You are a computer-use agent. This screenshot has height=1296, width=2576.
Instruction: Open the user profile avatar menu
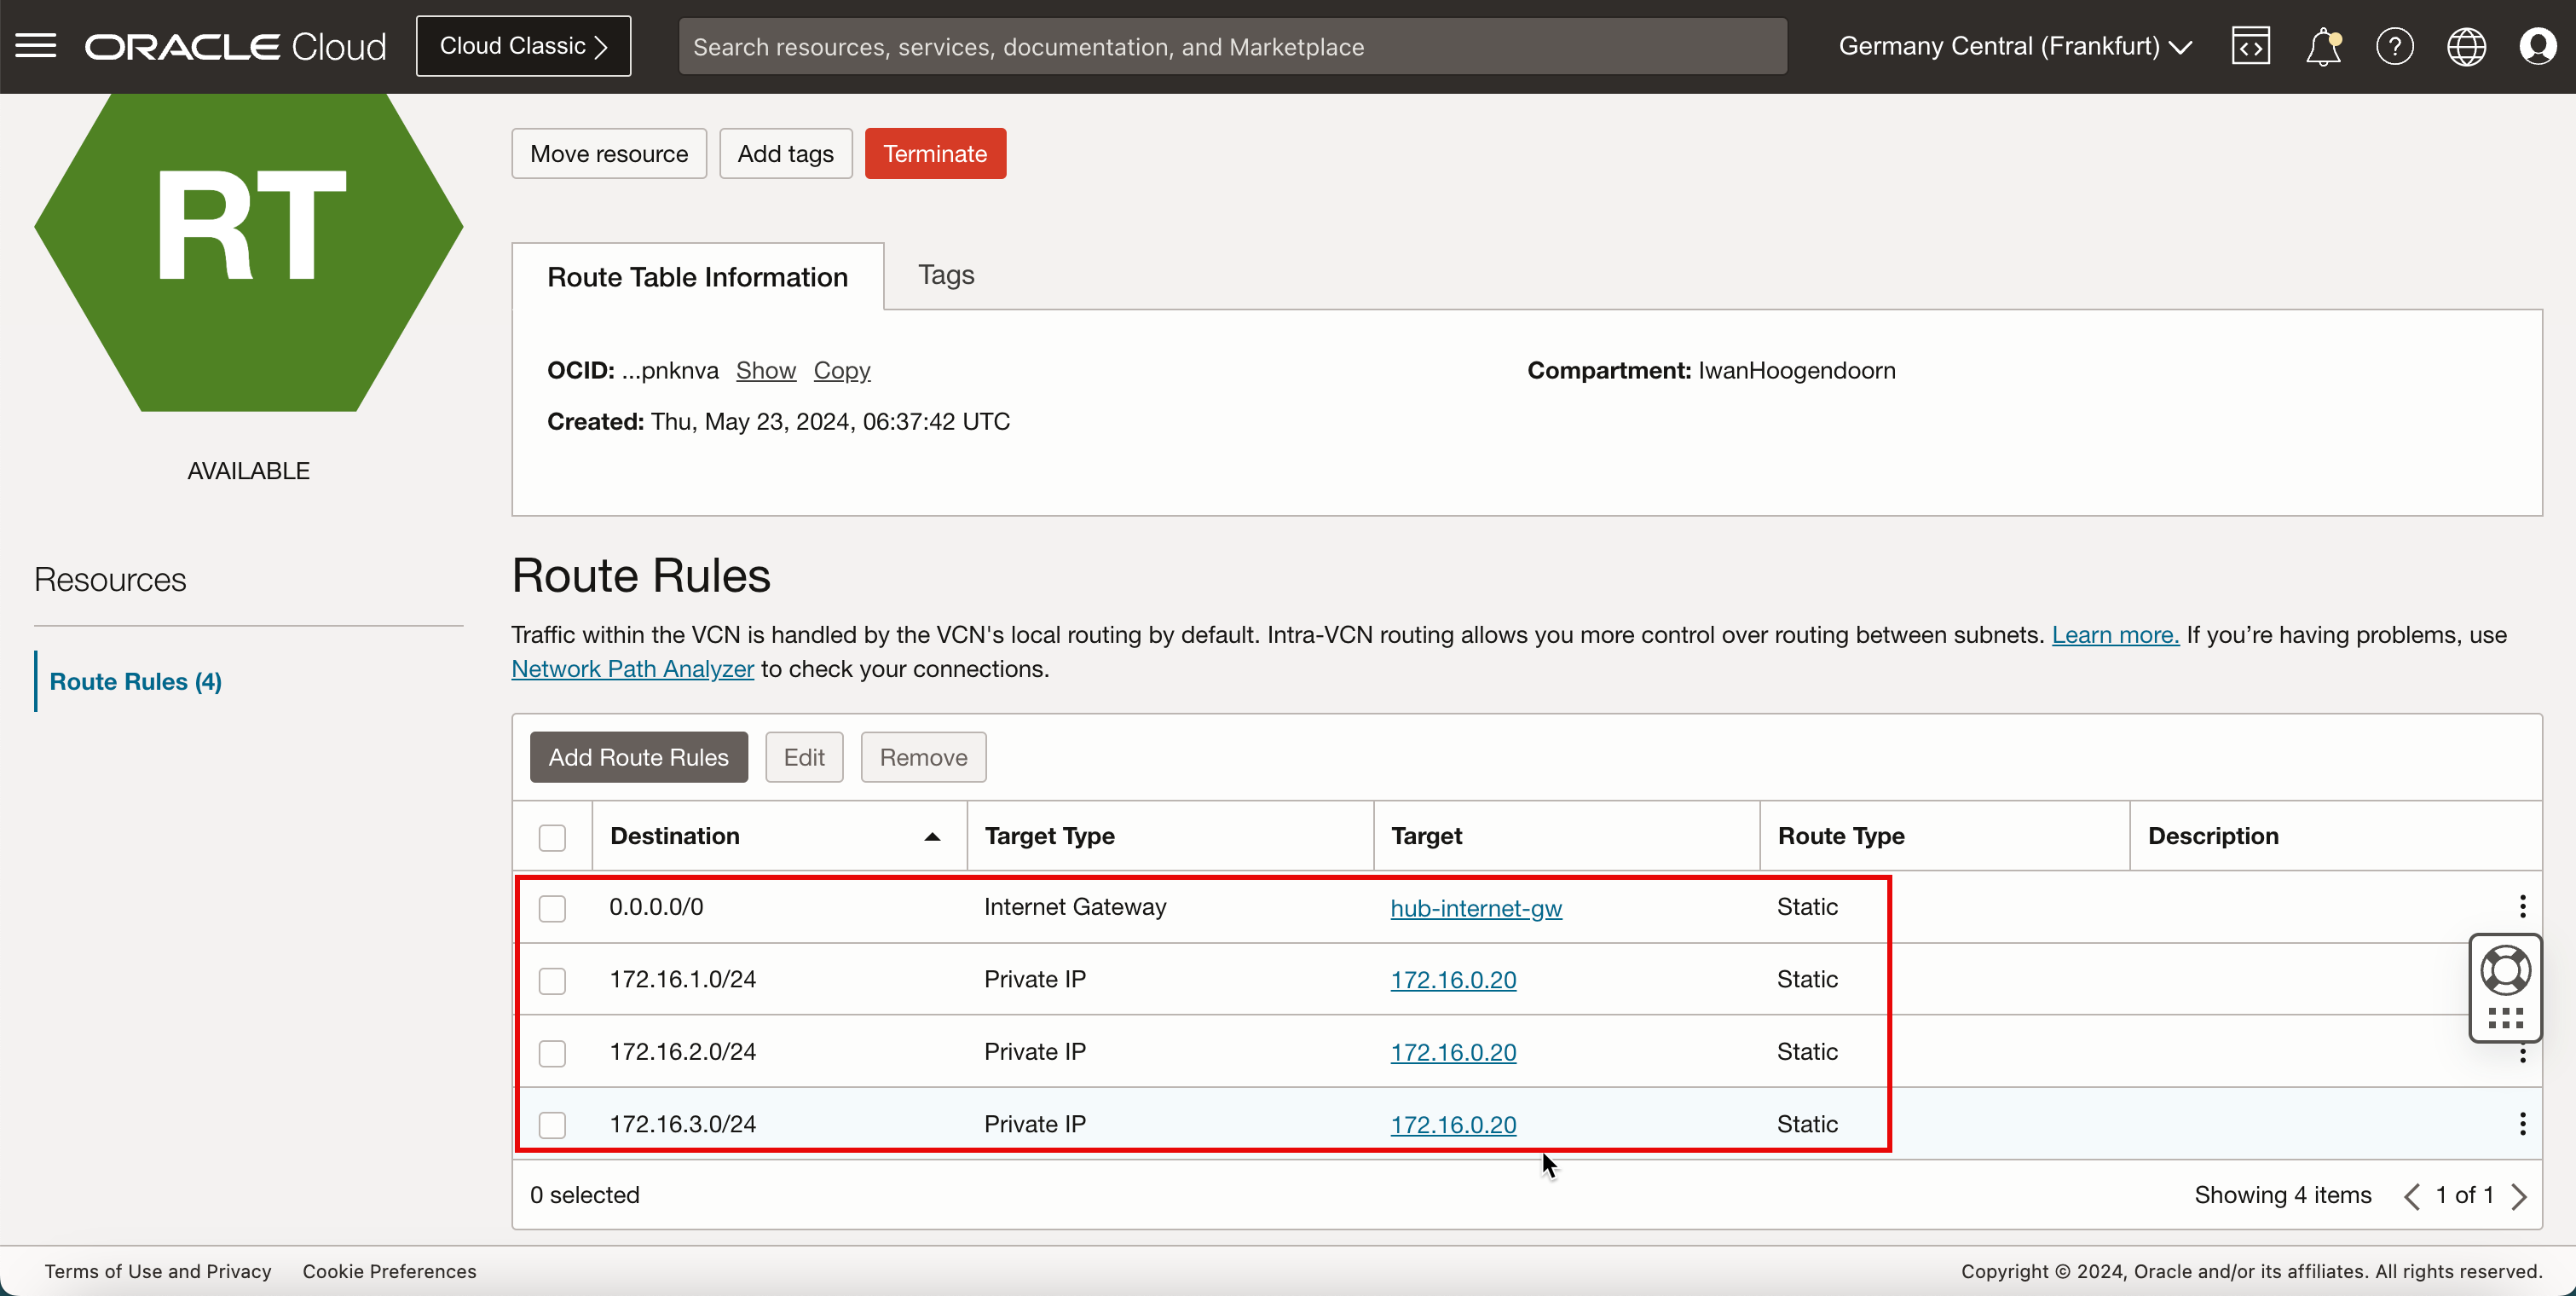tap(2538, 46)
